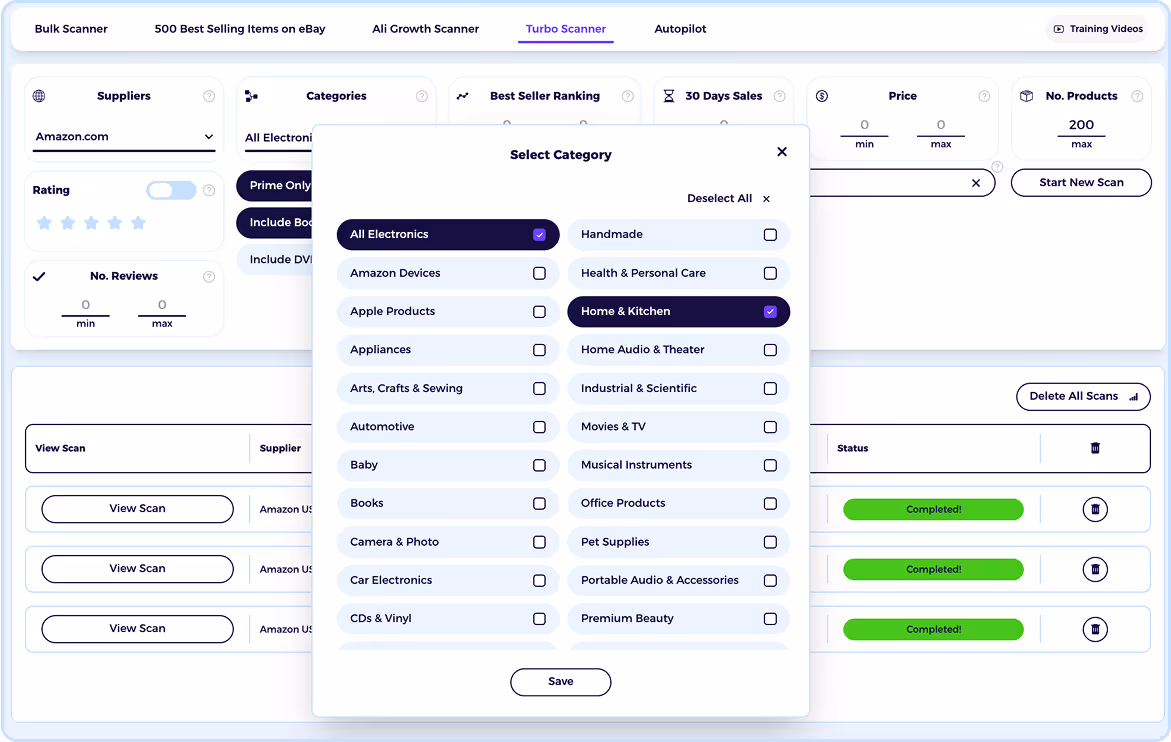Edit the No. Products max value 200
The height and width of the screenshot is (742, 1171).
[x=1081, y=125]
